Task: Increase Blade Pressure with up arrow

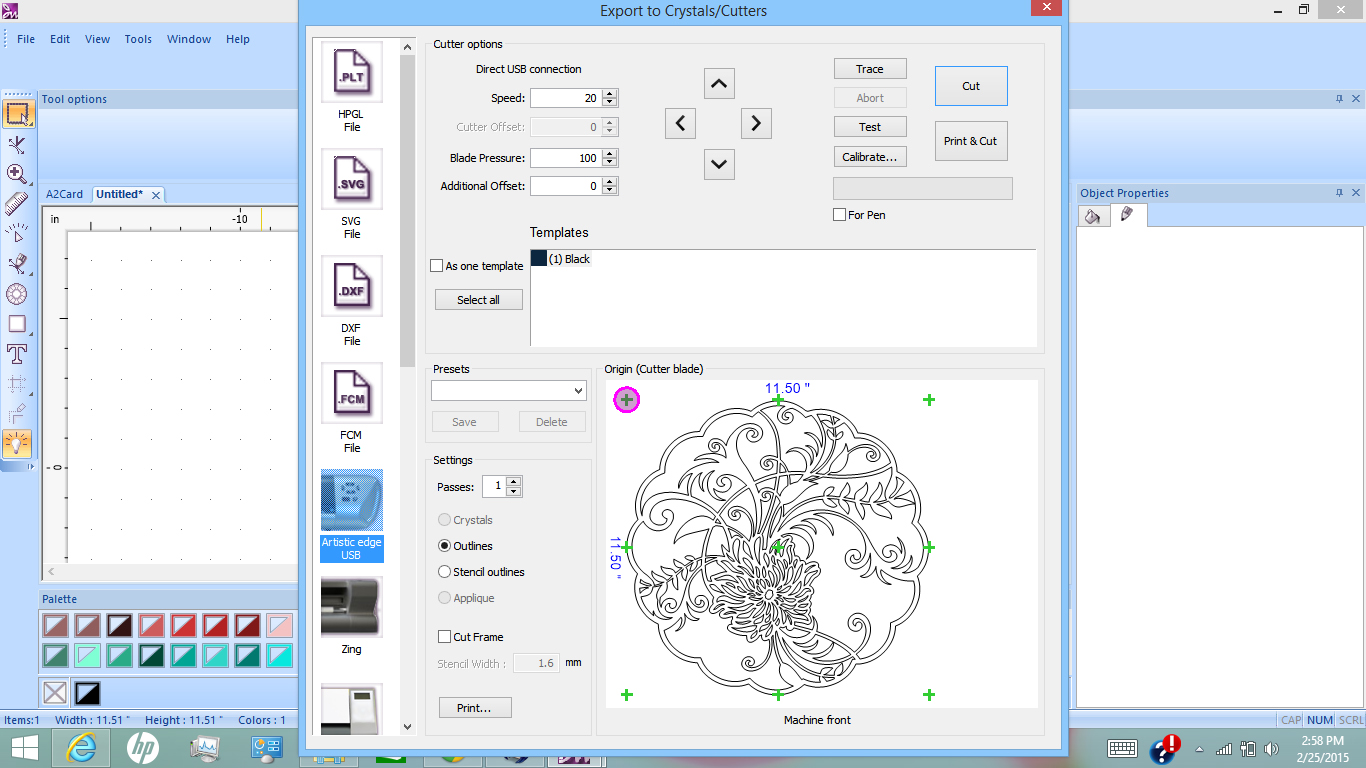Action: (x=610, y=154)
